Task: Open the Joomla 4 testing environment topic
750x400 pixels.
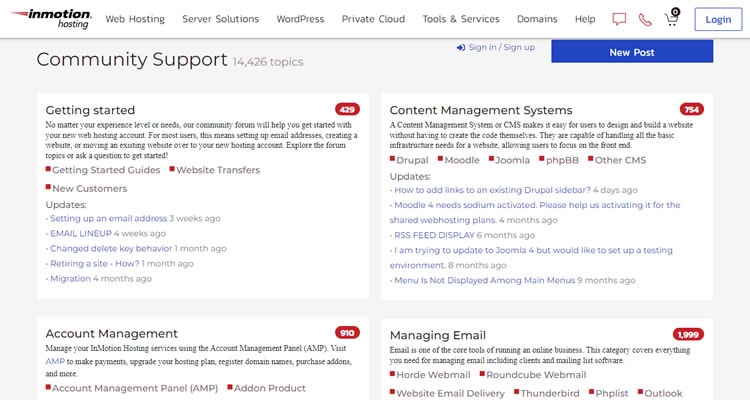Action: tap(531, 257)
